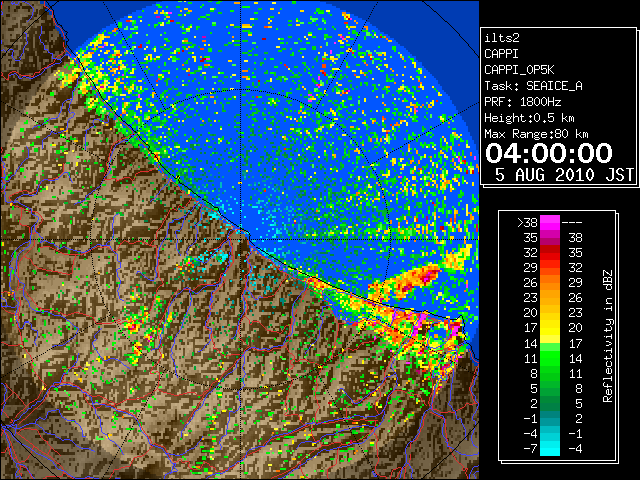Click the 04:00:00 timestamp

click(549, 153)
